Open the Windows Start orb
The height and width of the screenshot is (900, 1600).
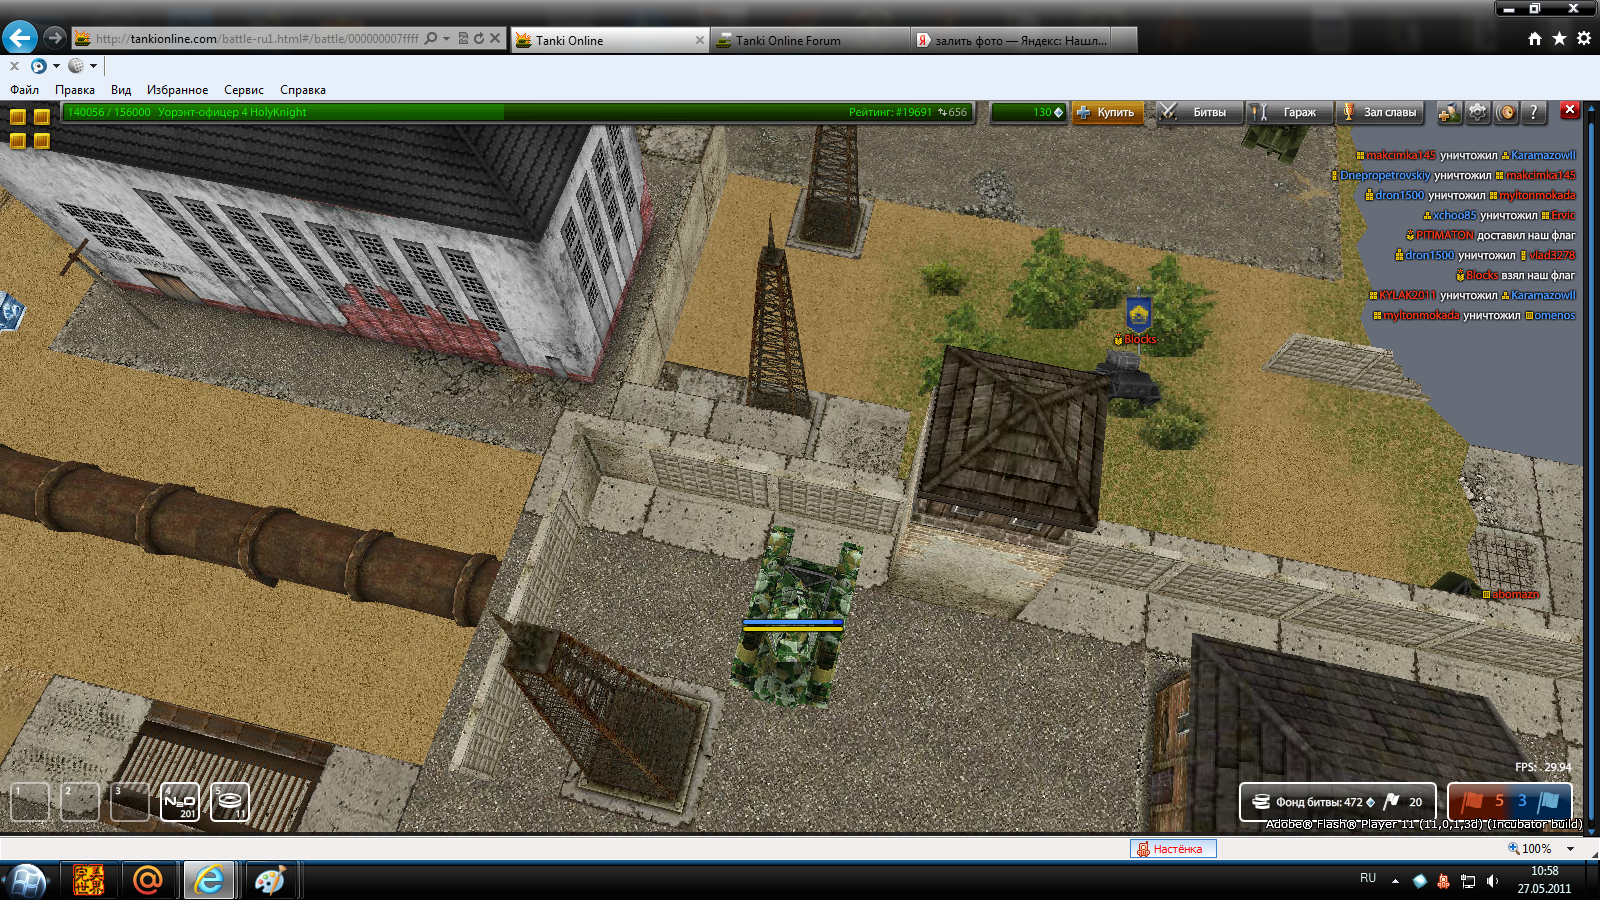[x=27, y=881]
